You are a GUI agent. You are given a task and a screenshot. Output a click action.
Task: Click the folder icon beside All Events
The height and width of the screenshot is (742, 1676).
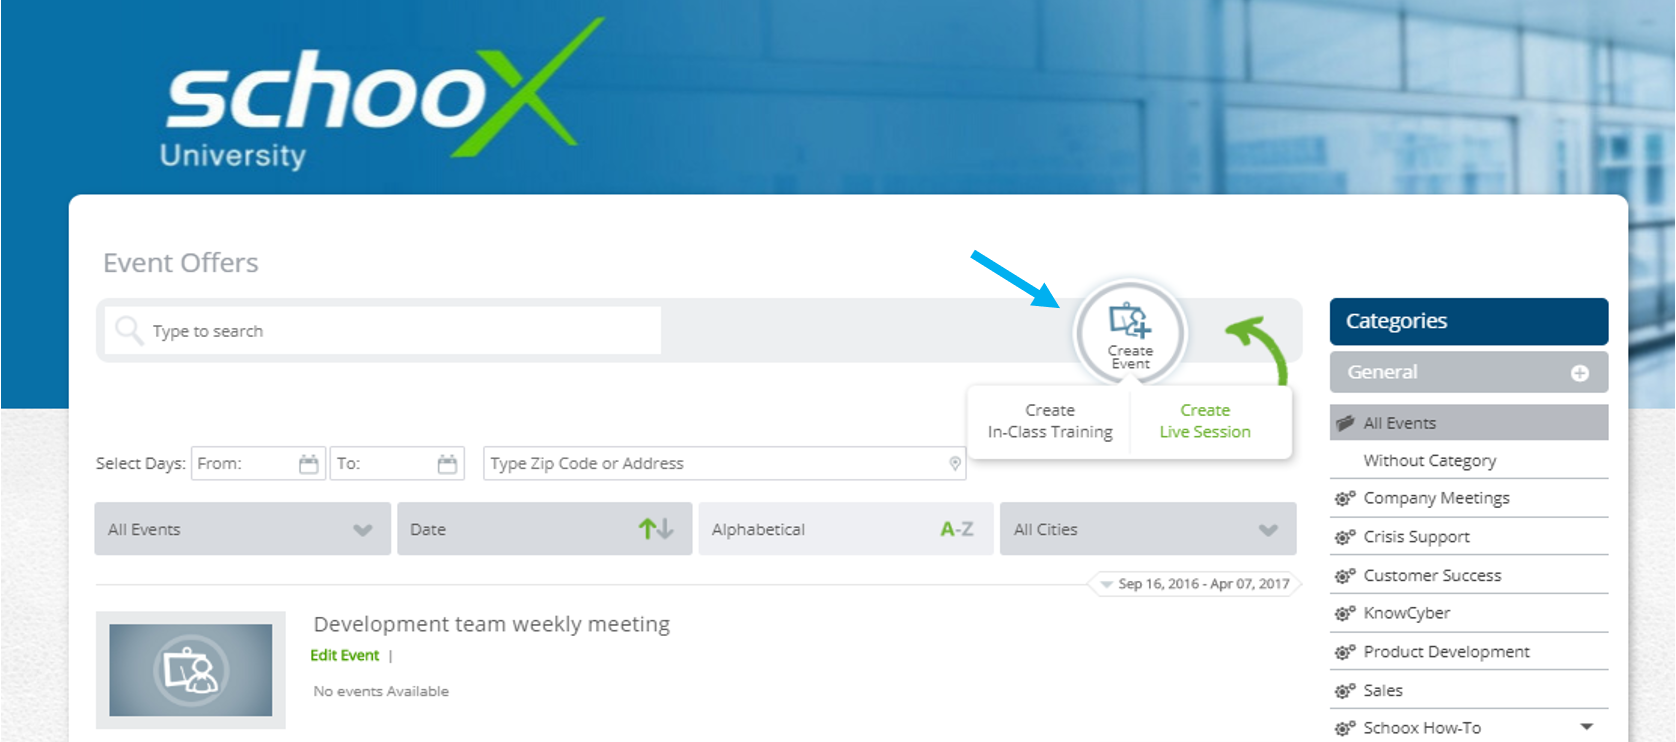(1345, 422)
